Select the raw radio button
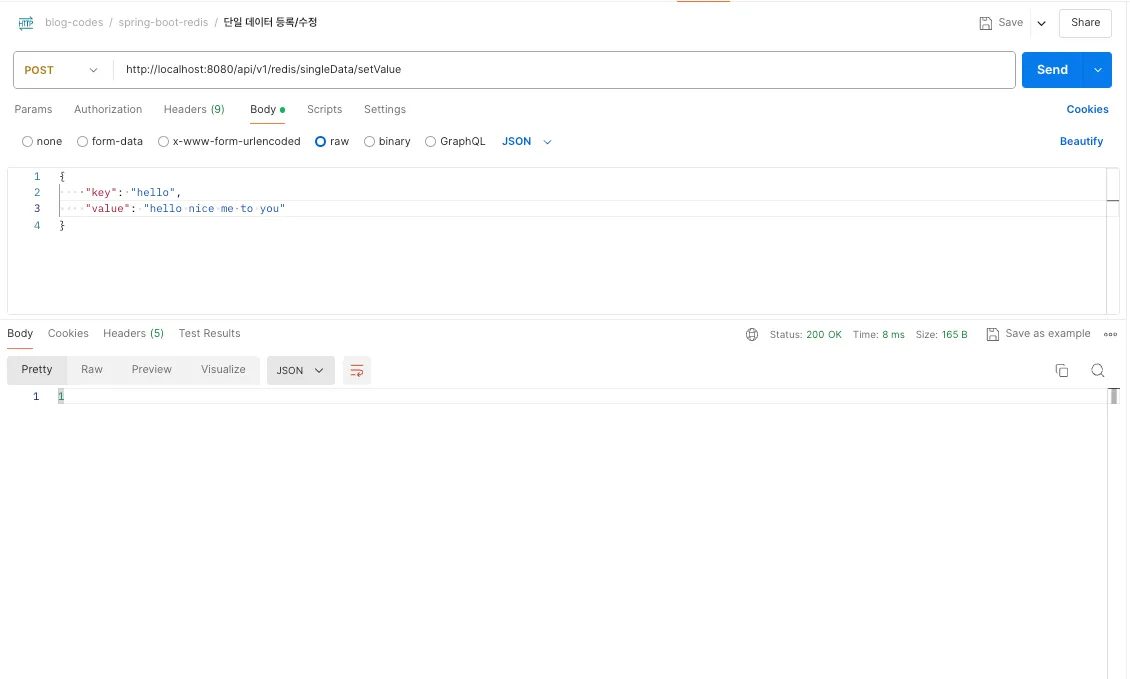Image resolution: width=1130 pixels, height=679 pixels. click(x=321, y=141)
